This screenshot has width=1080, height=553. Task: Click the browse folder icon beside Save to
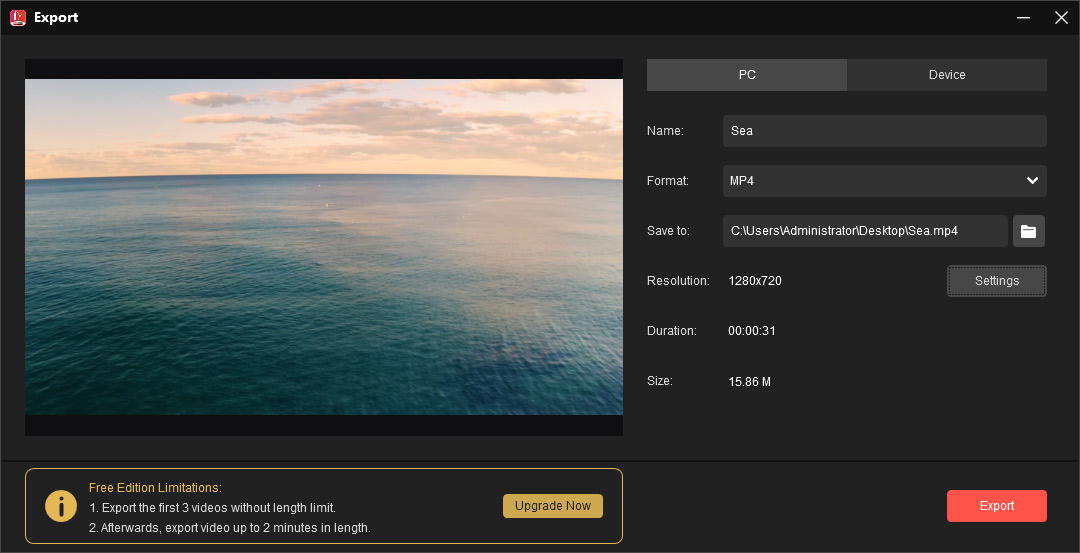pyautogui.click(x=1028, y=231)
